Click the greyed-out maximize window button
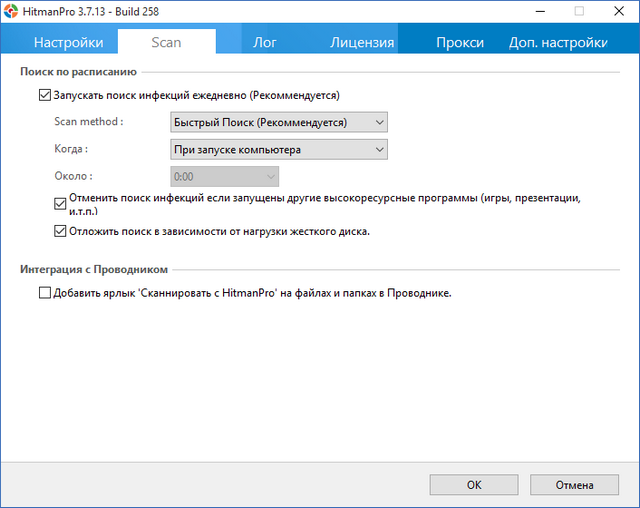The width and height of the screenshot is (640, 508). pos(579,11)
